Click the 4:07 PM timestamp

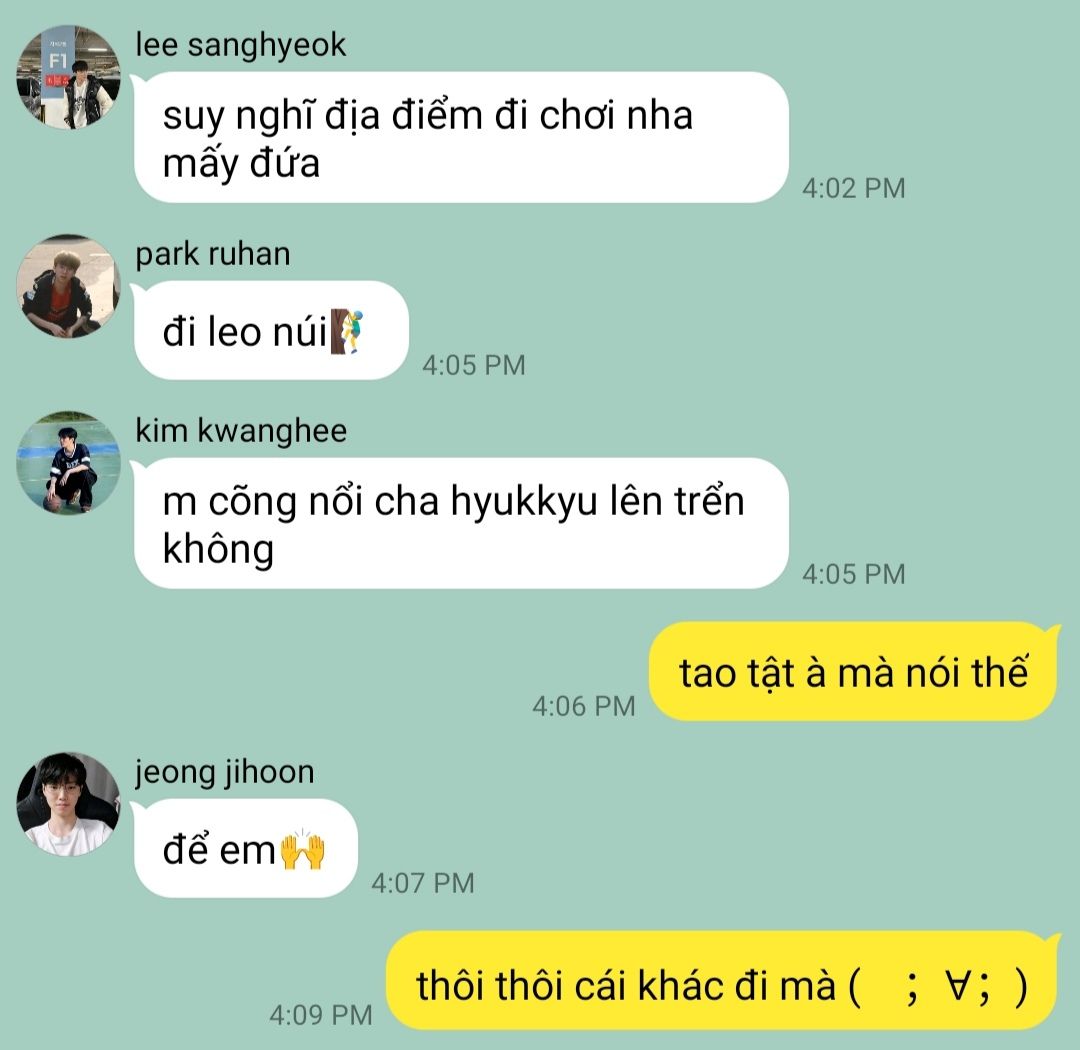coord(422,883)
